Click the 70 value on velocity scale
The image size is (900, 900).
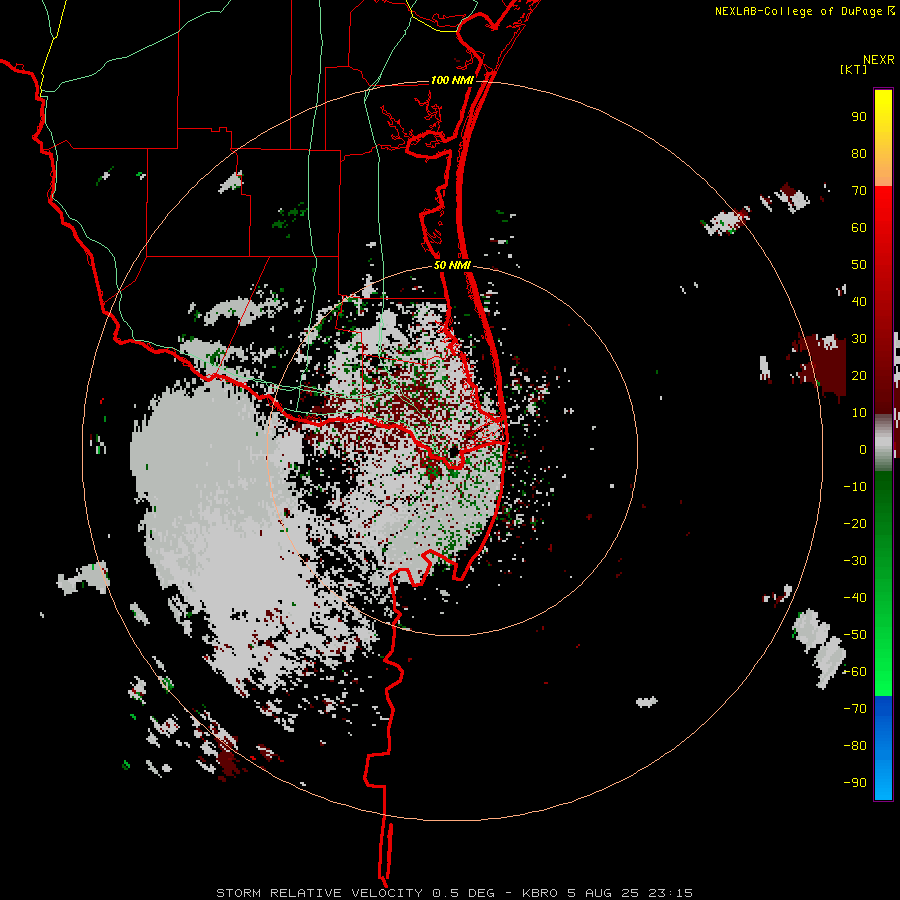[x=859, y=191]
